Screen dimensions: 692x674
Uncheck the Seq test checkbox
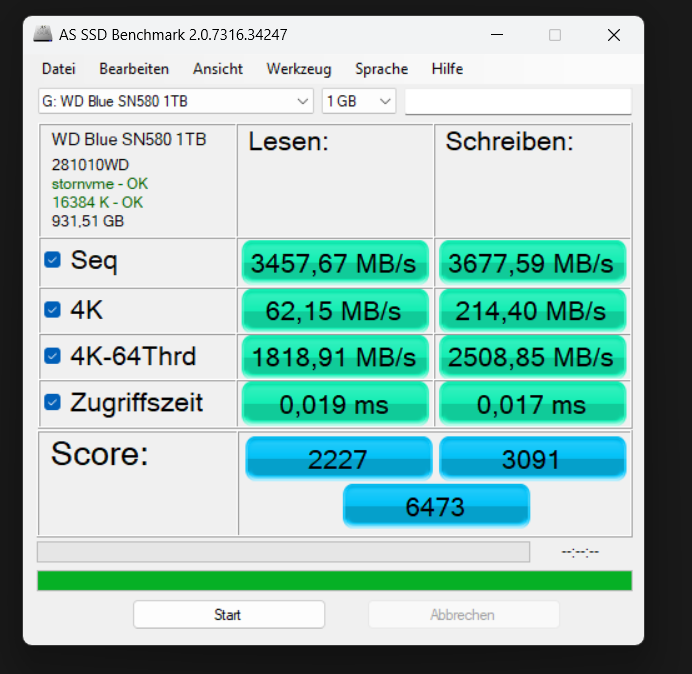coord(53,260)
